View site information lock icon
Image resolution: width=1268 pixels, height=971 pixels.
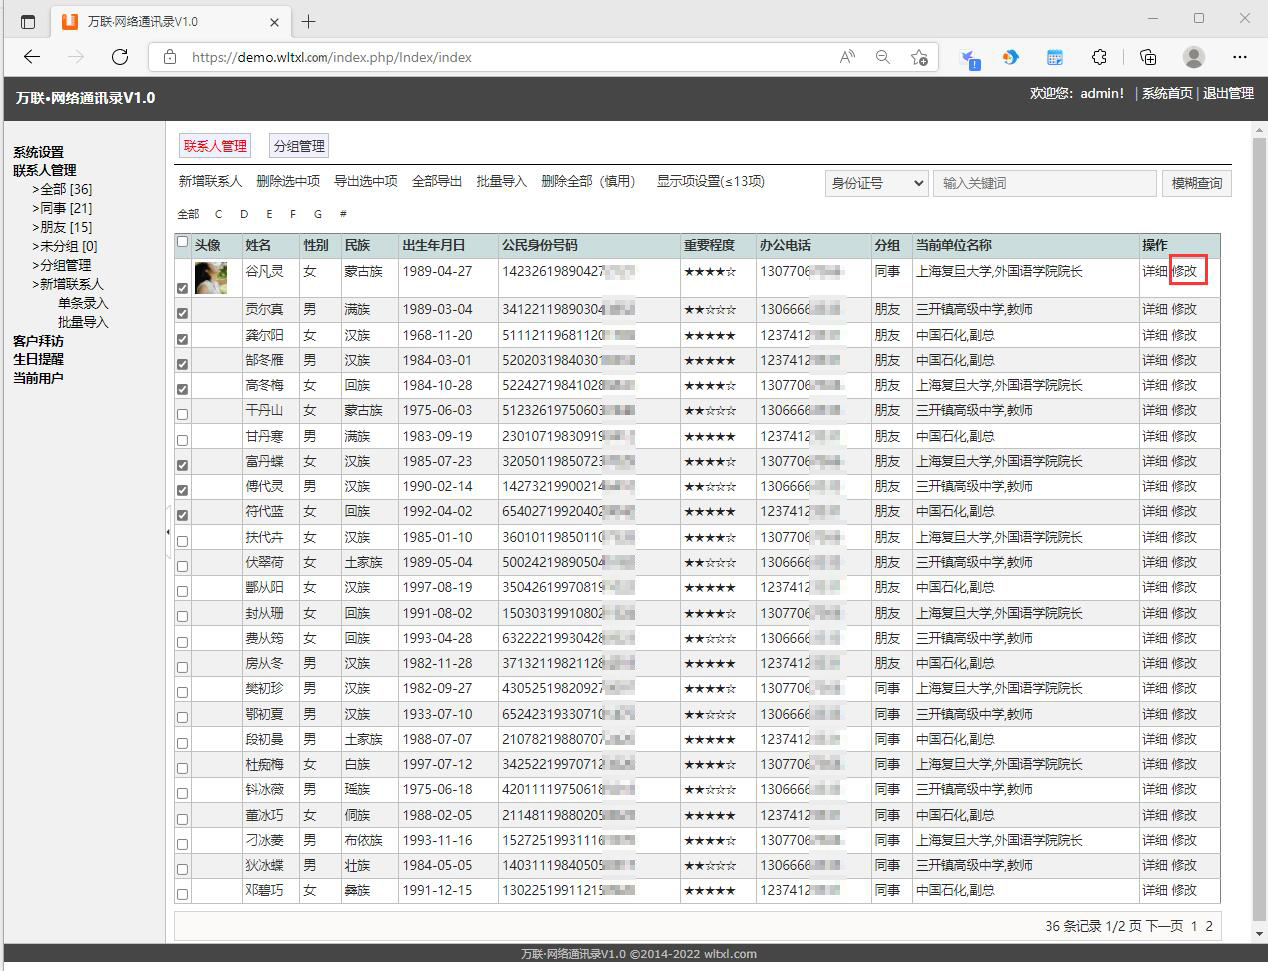click(170, 57)
